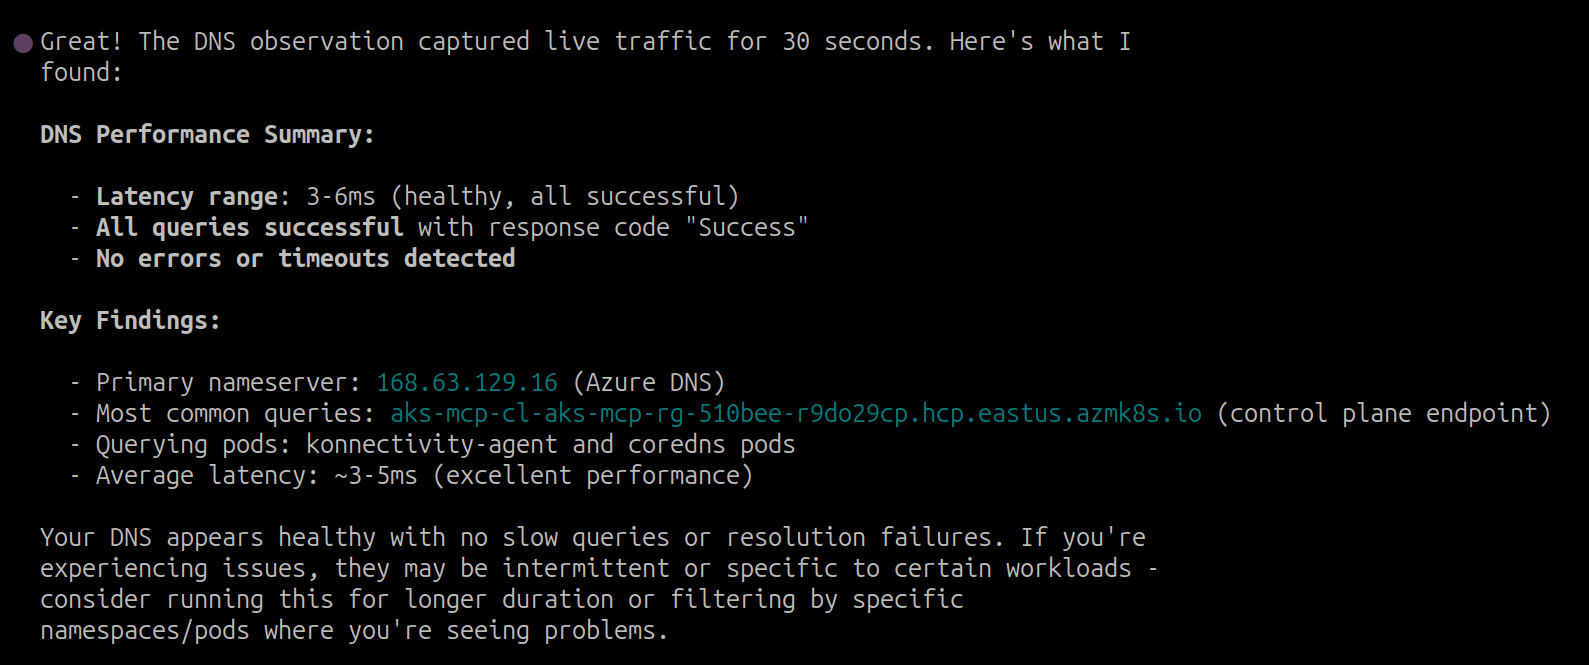Open the aks-mcp-cl azmk8s.io hostname link
Viewport: 1589px width, 665px height.
795,414
